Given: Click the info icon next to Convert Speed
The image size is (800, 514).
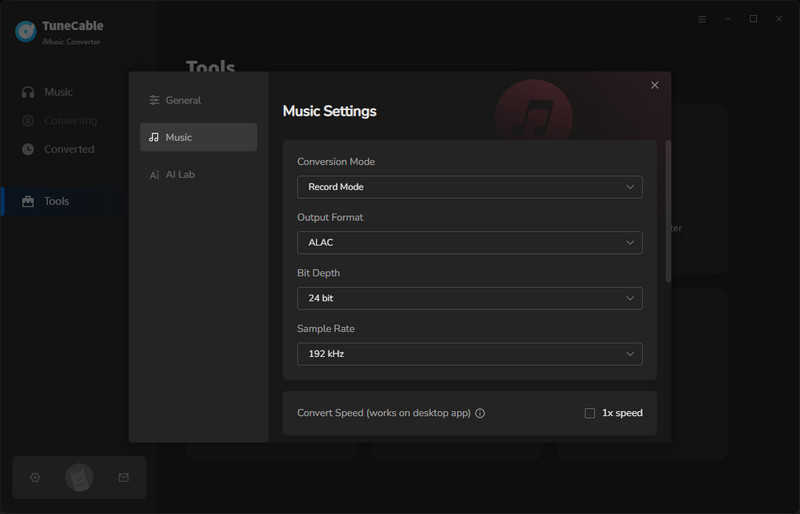Looking at the screenshot, I should tap(480, 413).
